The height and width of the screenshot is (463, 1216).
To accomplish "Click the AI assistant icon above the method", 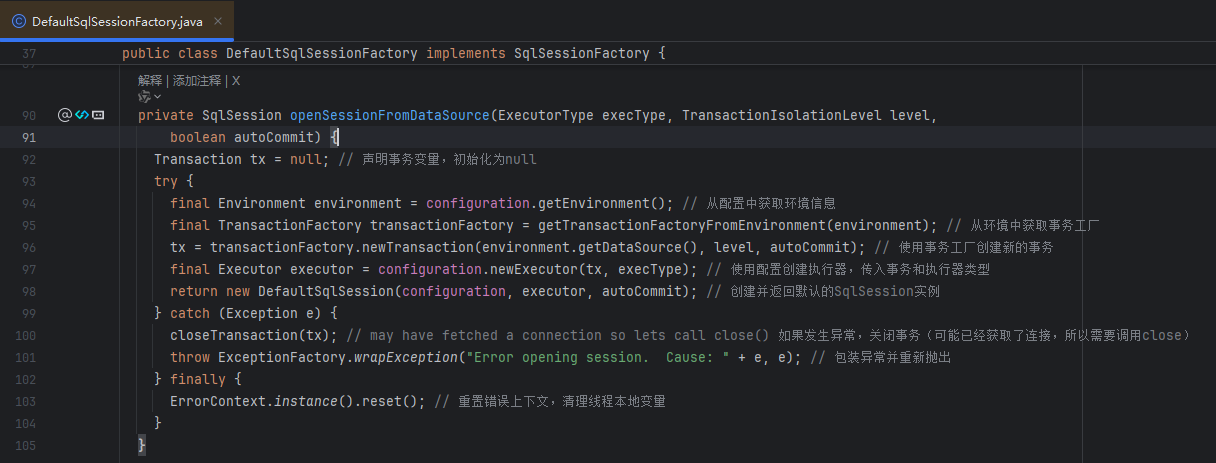I will tap(144, 97).
